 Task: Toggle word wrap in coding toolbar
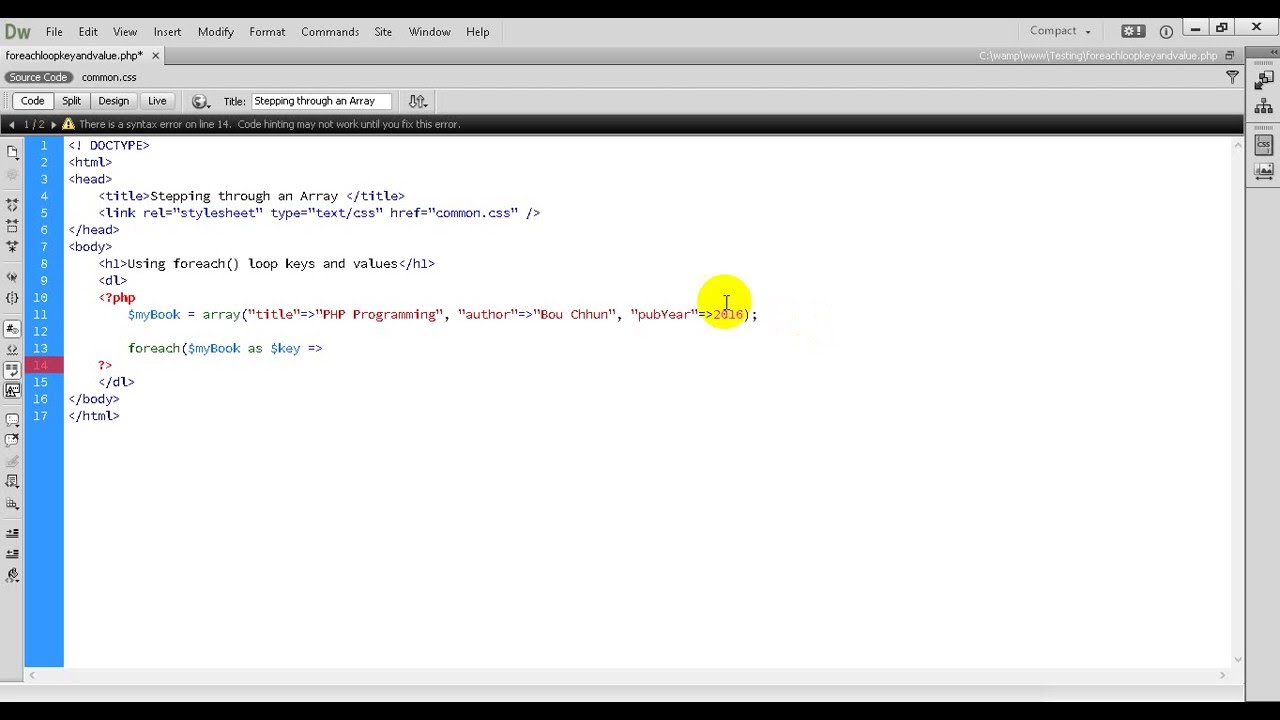pyautogui.click(x=12, y=369)
